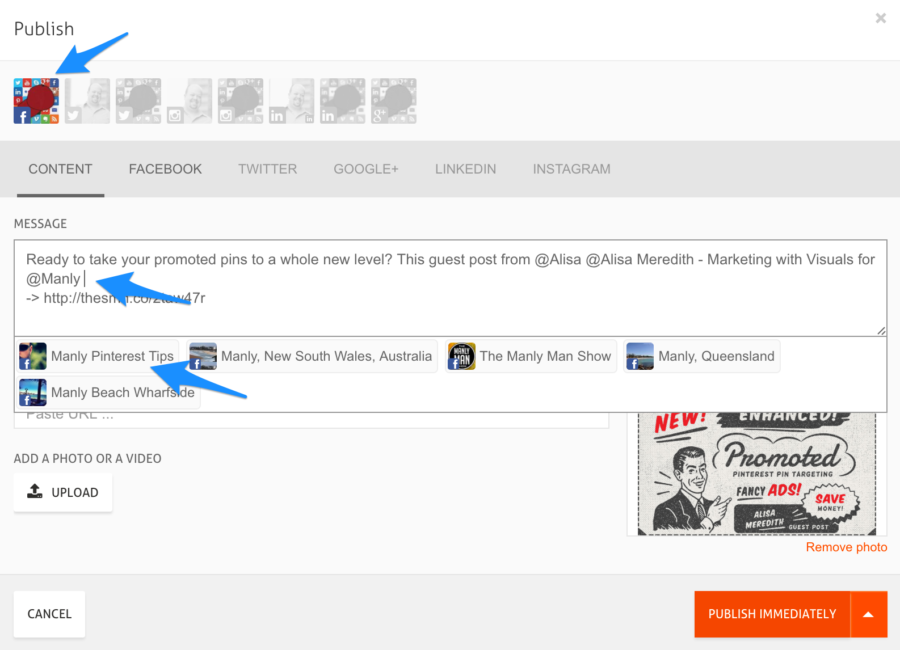Select The Manly Man Show suggestion
The width and height of the screenshot is (900, 650).
click(531, 356)
